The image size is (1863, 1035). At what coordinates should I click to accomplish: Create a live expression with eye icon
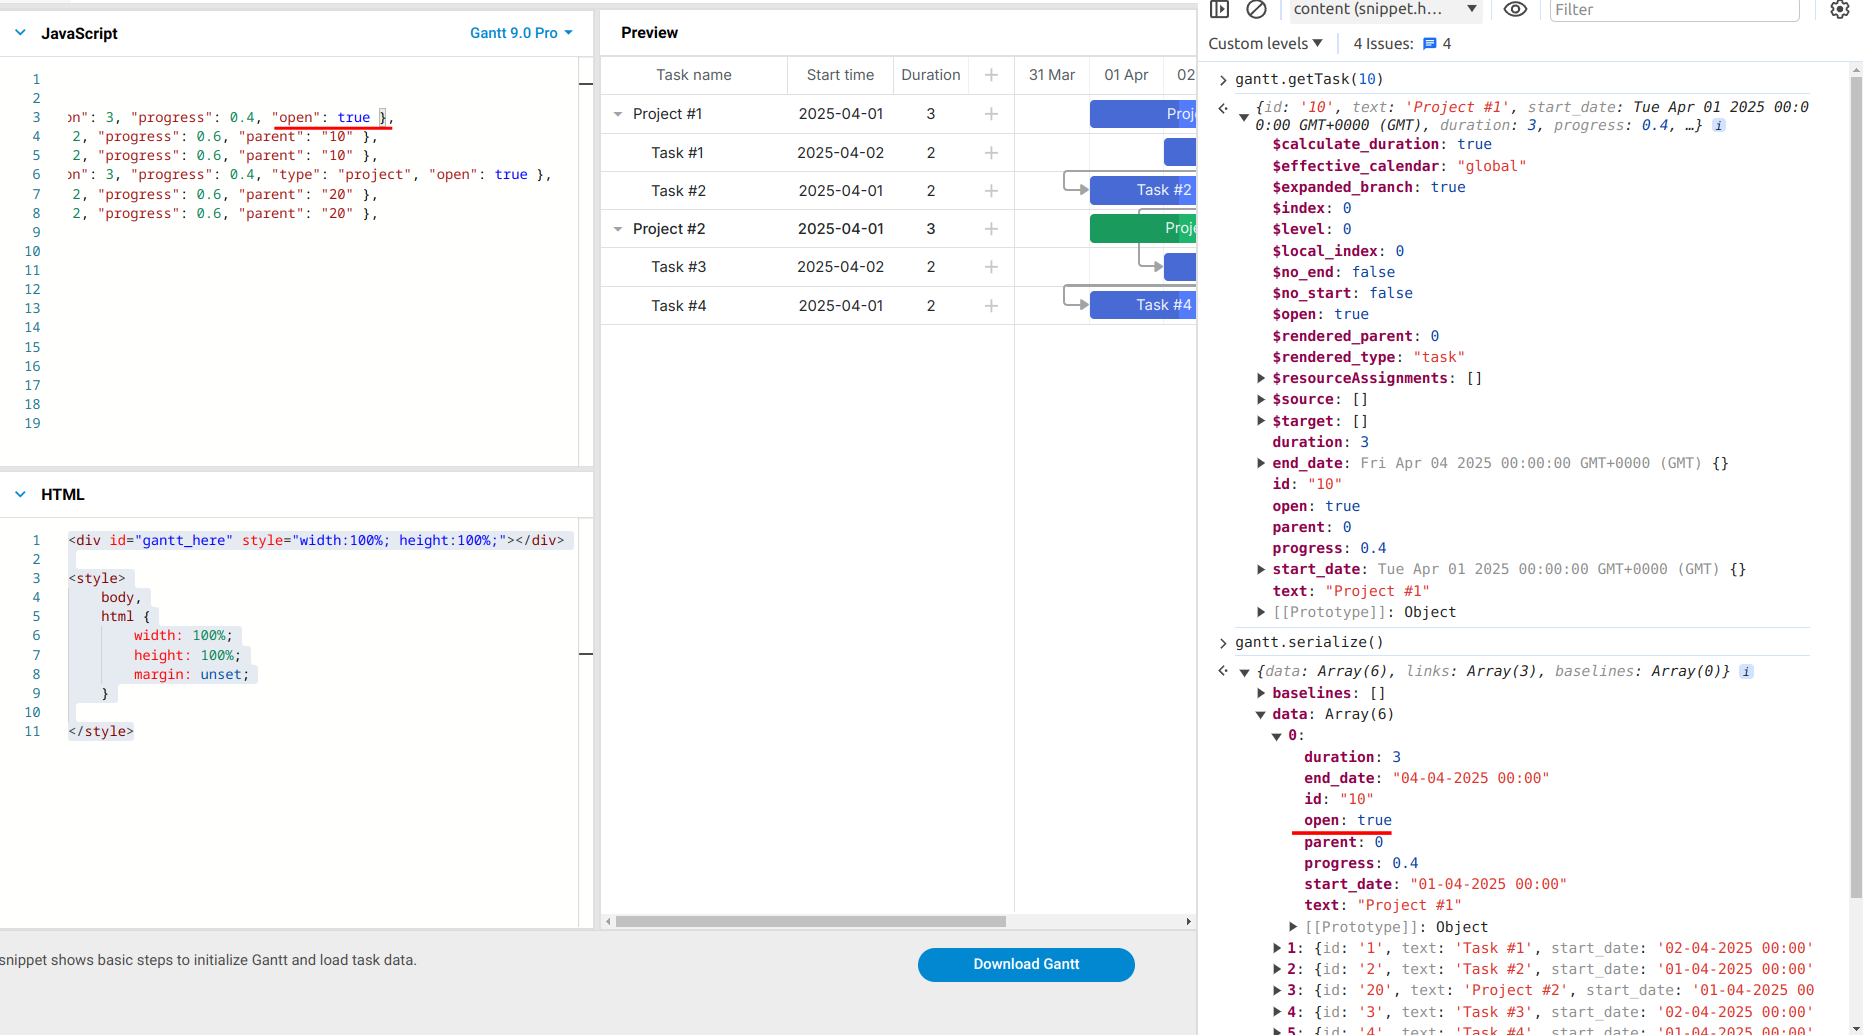coord(1515,10)
